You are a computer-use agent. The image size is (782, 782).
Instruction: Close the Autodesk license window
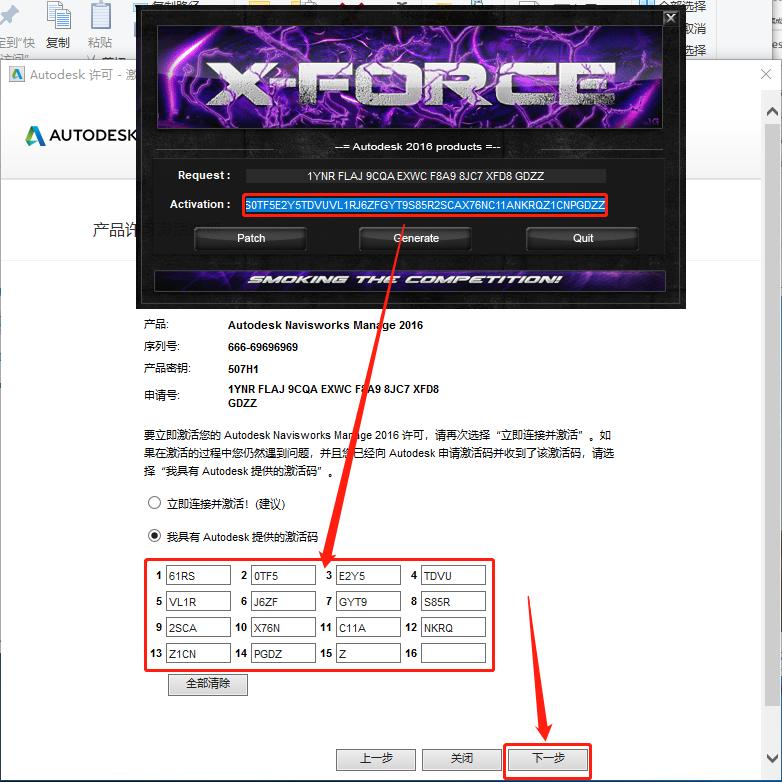(766, 74)
